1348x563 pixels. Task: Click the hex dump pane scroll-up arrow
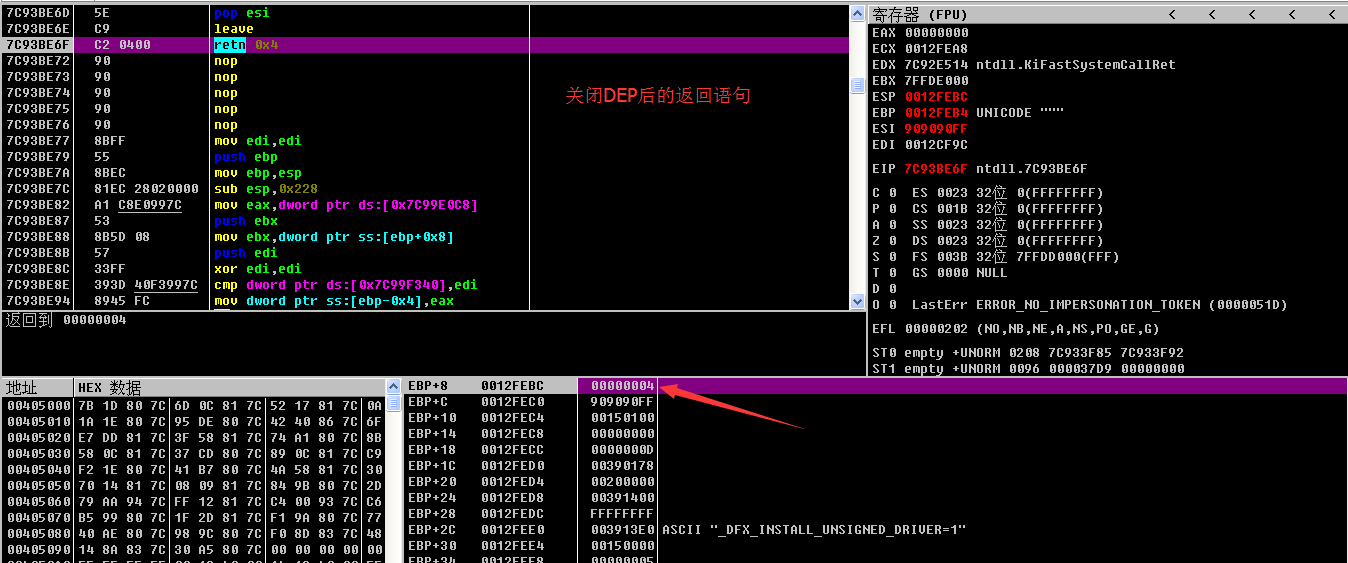tap(394, 387)
